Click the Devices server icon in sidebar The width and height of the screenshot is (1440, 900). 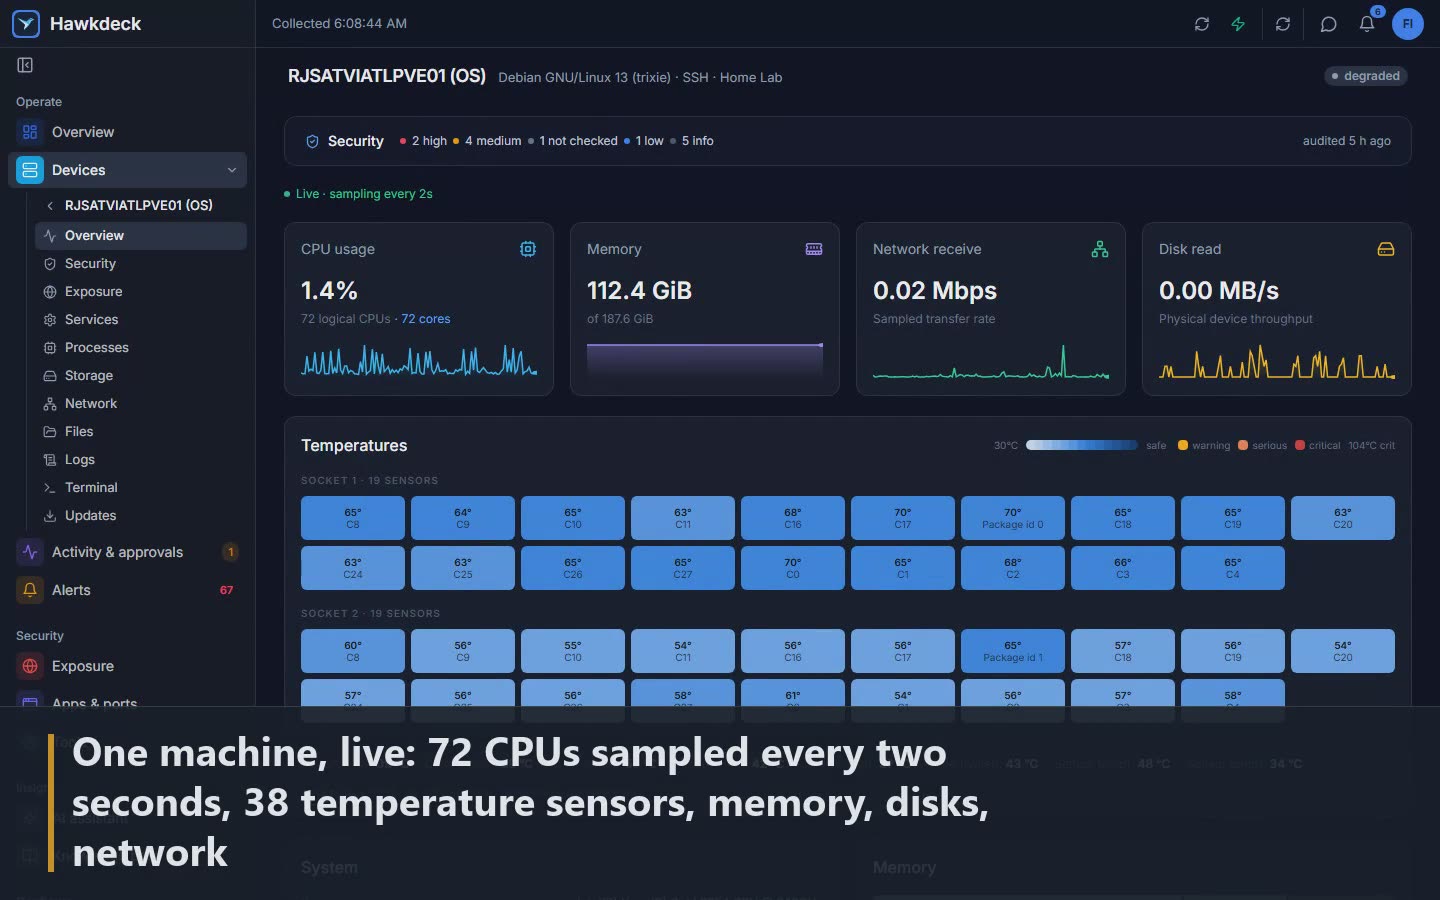click(30, 170)
